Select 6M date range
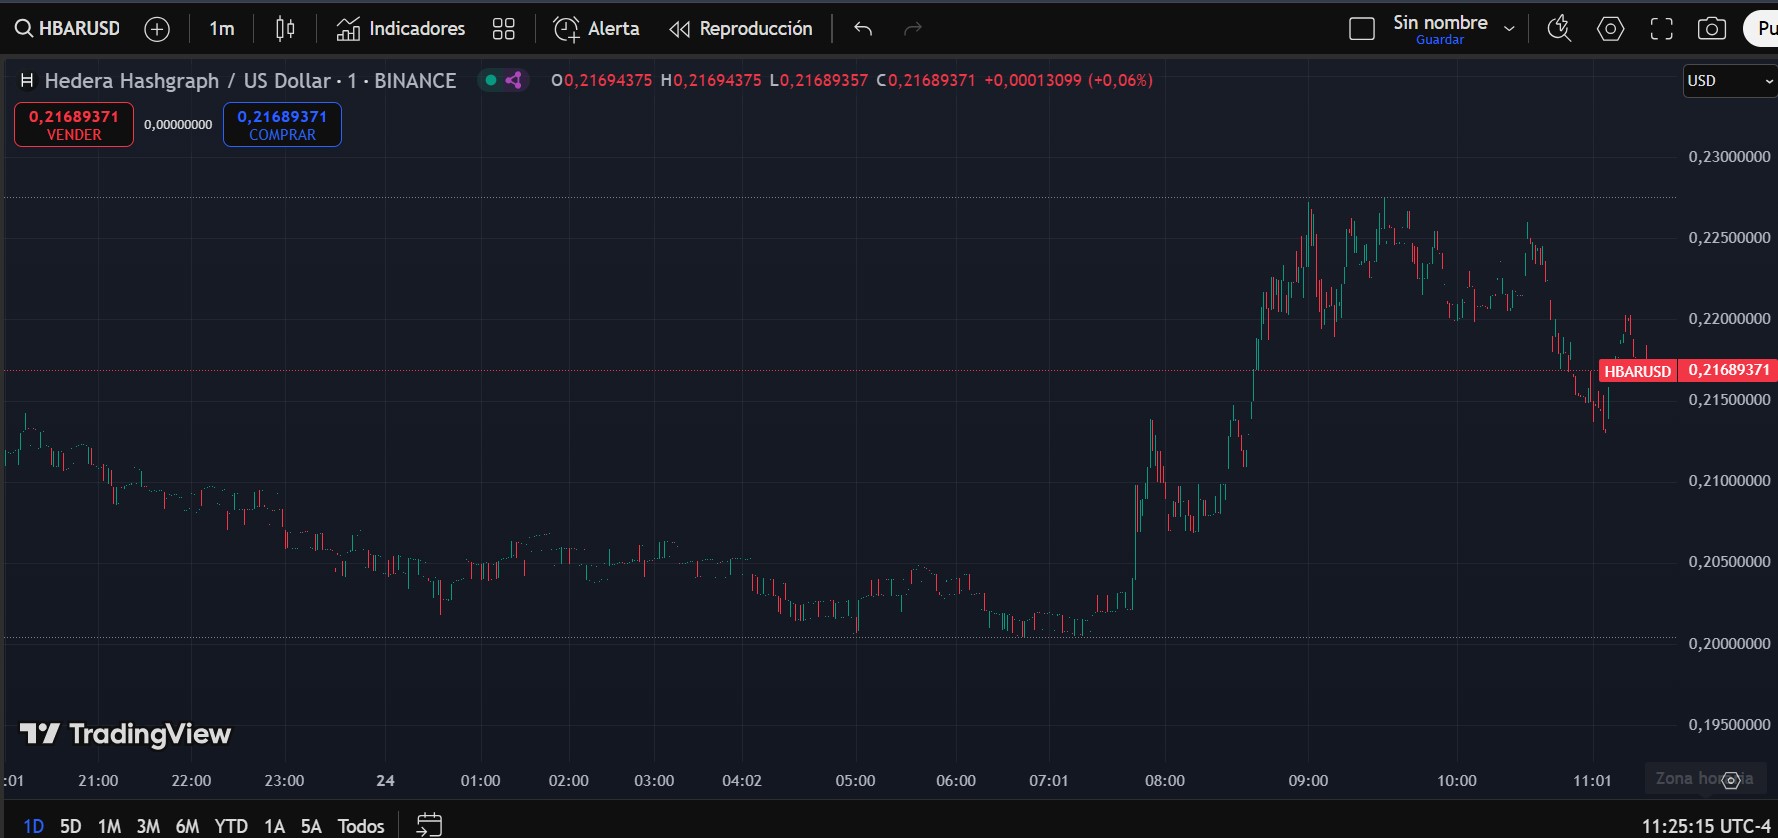The image size is (1778, 838). click(x=187, y=826)
